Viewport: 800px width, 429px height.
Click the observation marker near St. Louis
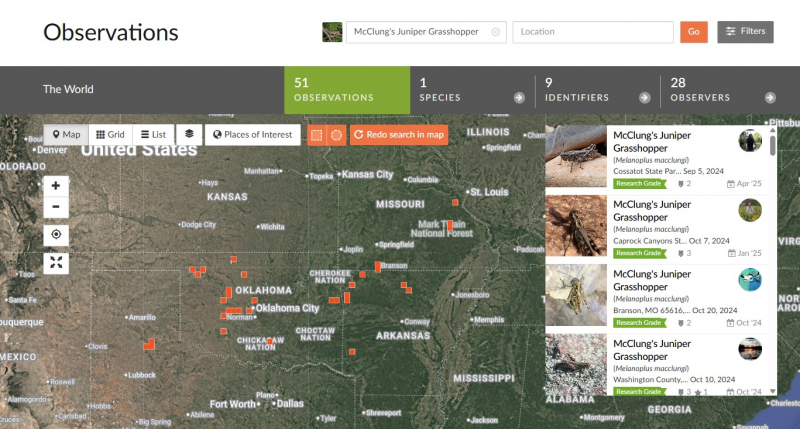pos(455,203)
